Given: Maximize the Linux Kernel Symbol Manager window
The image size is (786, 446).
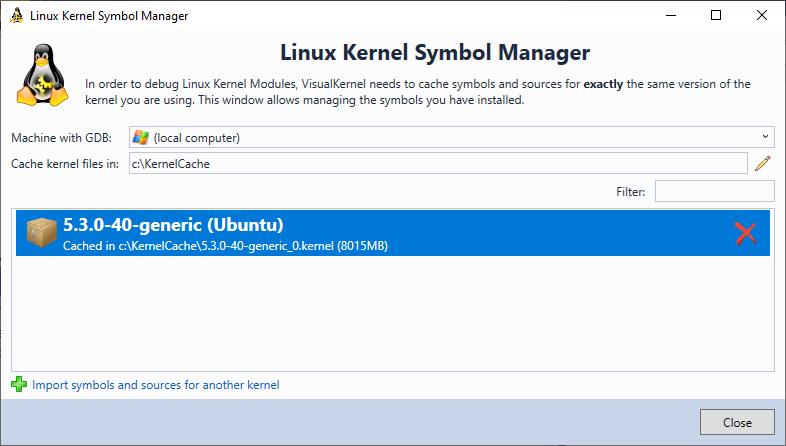Looking at the screenshot, I should [716, 16].
